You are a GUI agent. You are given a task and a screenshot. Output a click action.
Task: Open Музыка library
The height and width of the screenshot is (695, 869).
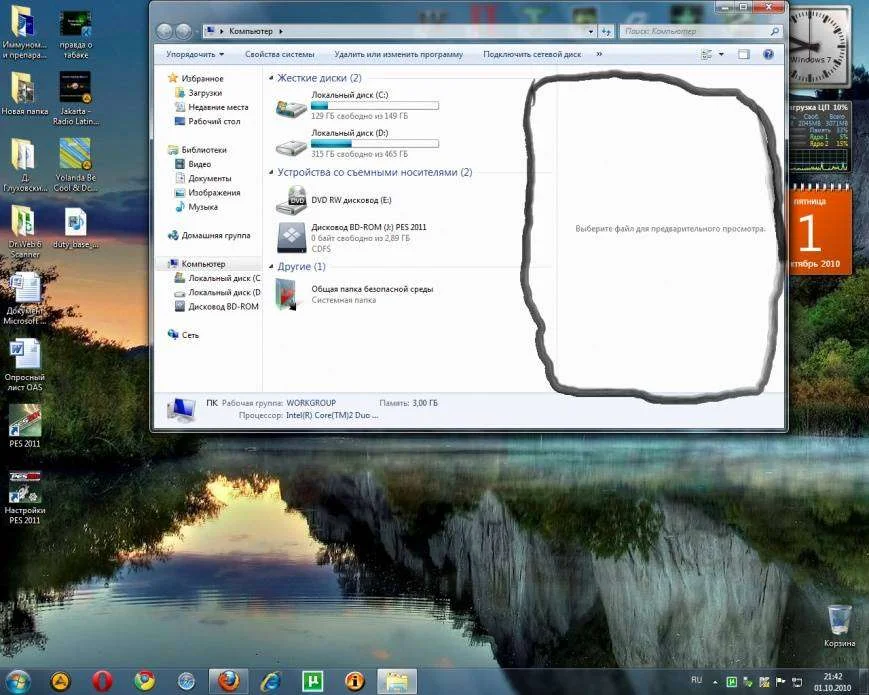[202, 207]
